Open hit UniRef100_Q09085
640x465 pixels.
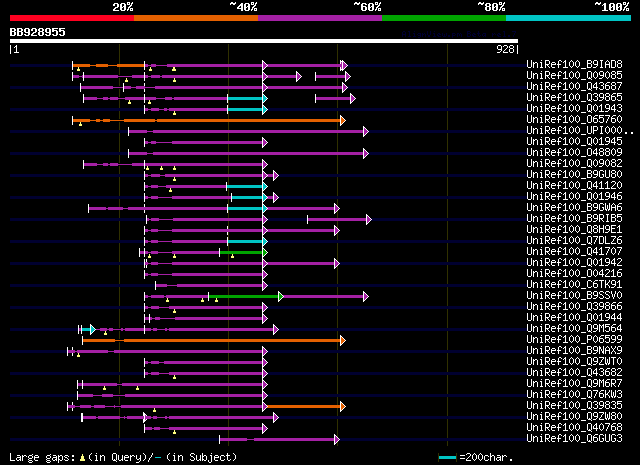pos(574,76)
